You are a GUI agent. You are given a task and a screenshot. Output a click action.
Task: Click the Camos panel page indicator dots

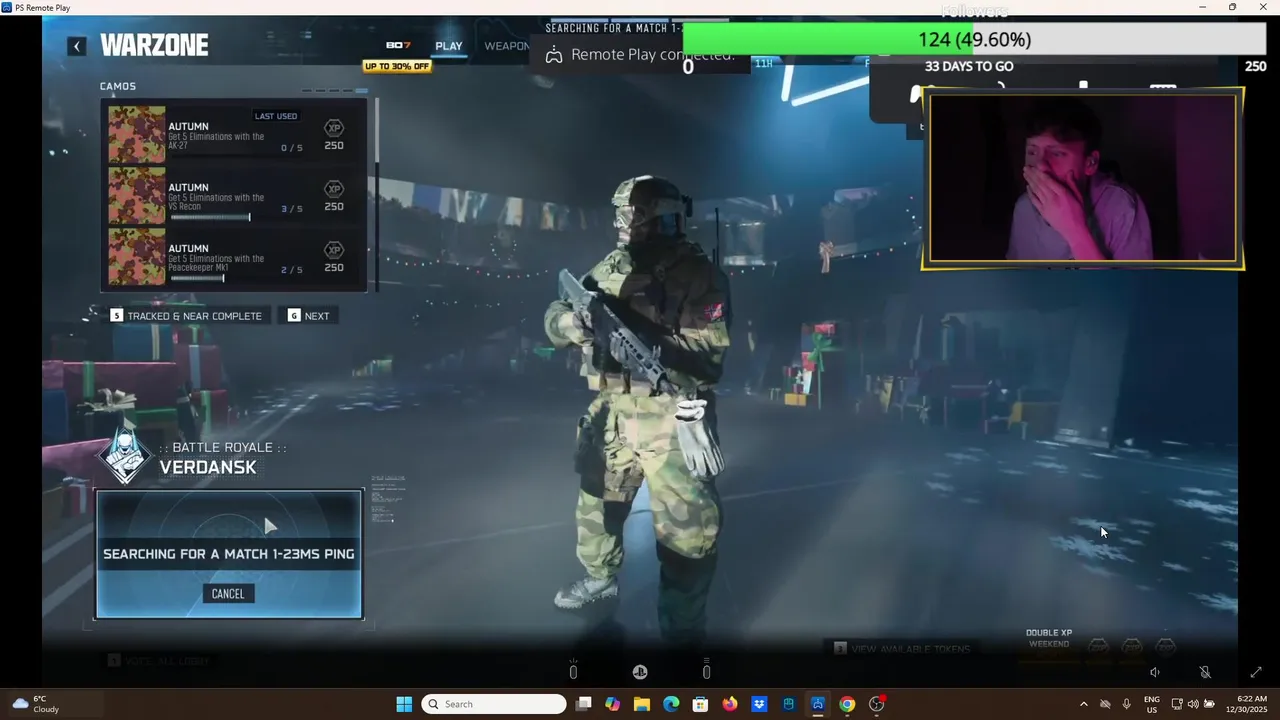(x=334, y=91)
